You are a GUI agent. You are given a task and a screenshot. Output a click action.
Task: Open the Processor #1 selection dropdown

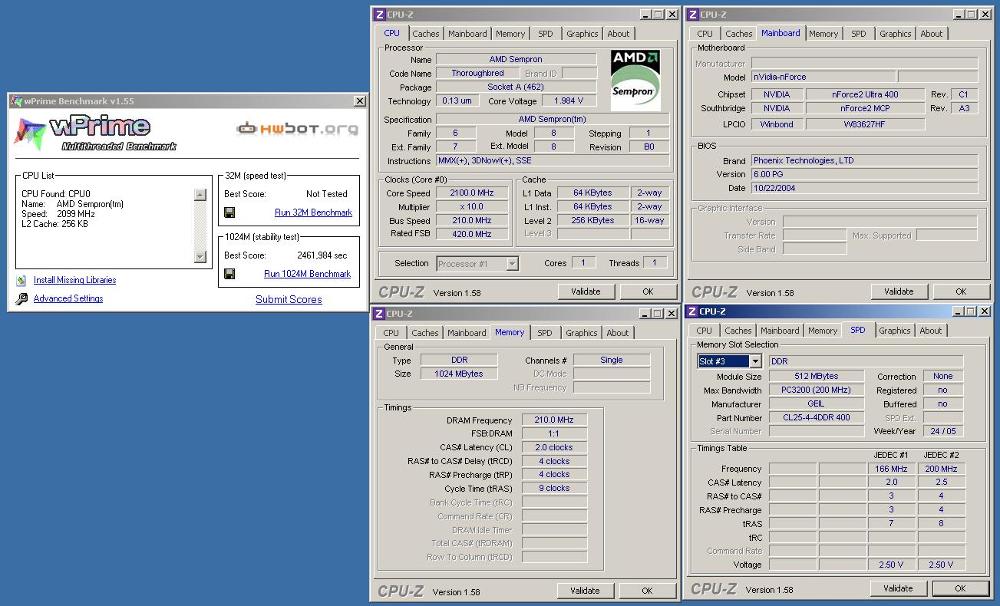[512, 263]
